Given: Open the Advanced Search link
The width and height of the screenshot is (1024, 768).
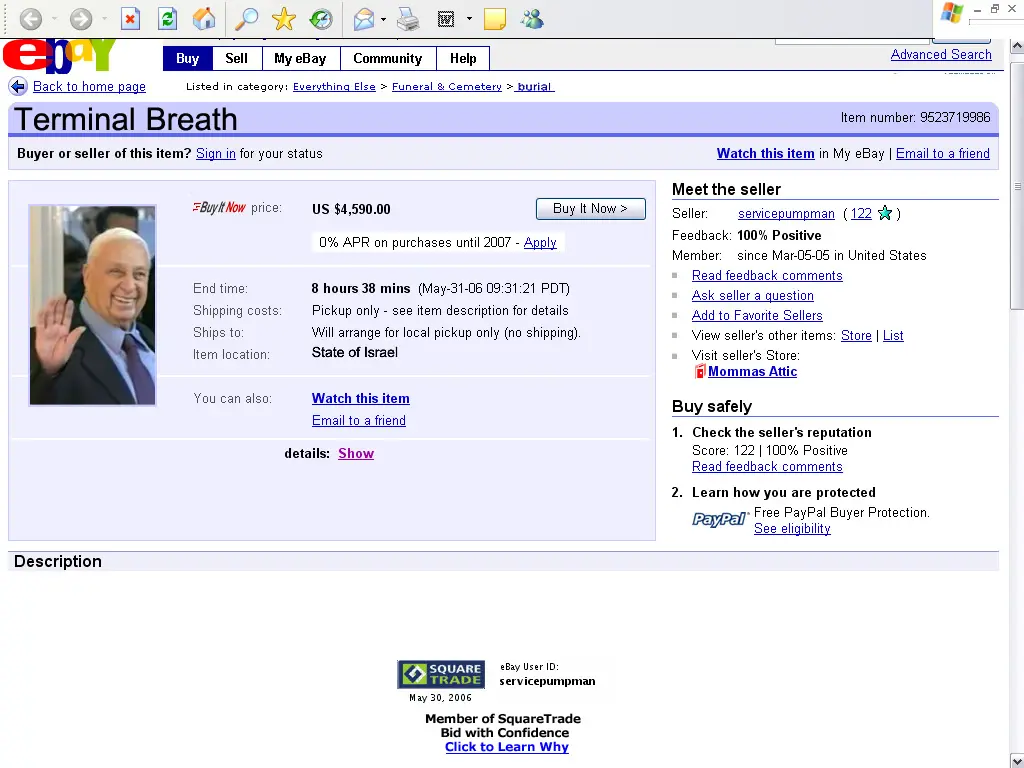Looking at the screenshot, I should click(941, 55).
